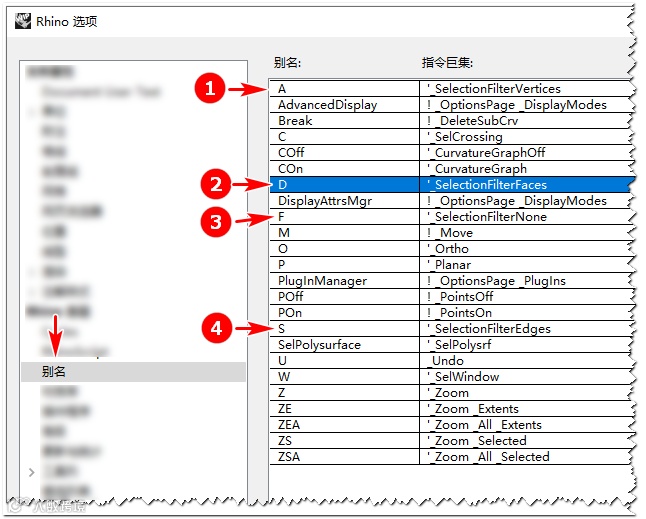Select alias cell 'COff'
Image resolution: width=646 pixels, height=519 pixels.
click(x=344, y=153)
